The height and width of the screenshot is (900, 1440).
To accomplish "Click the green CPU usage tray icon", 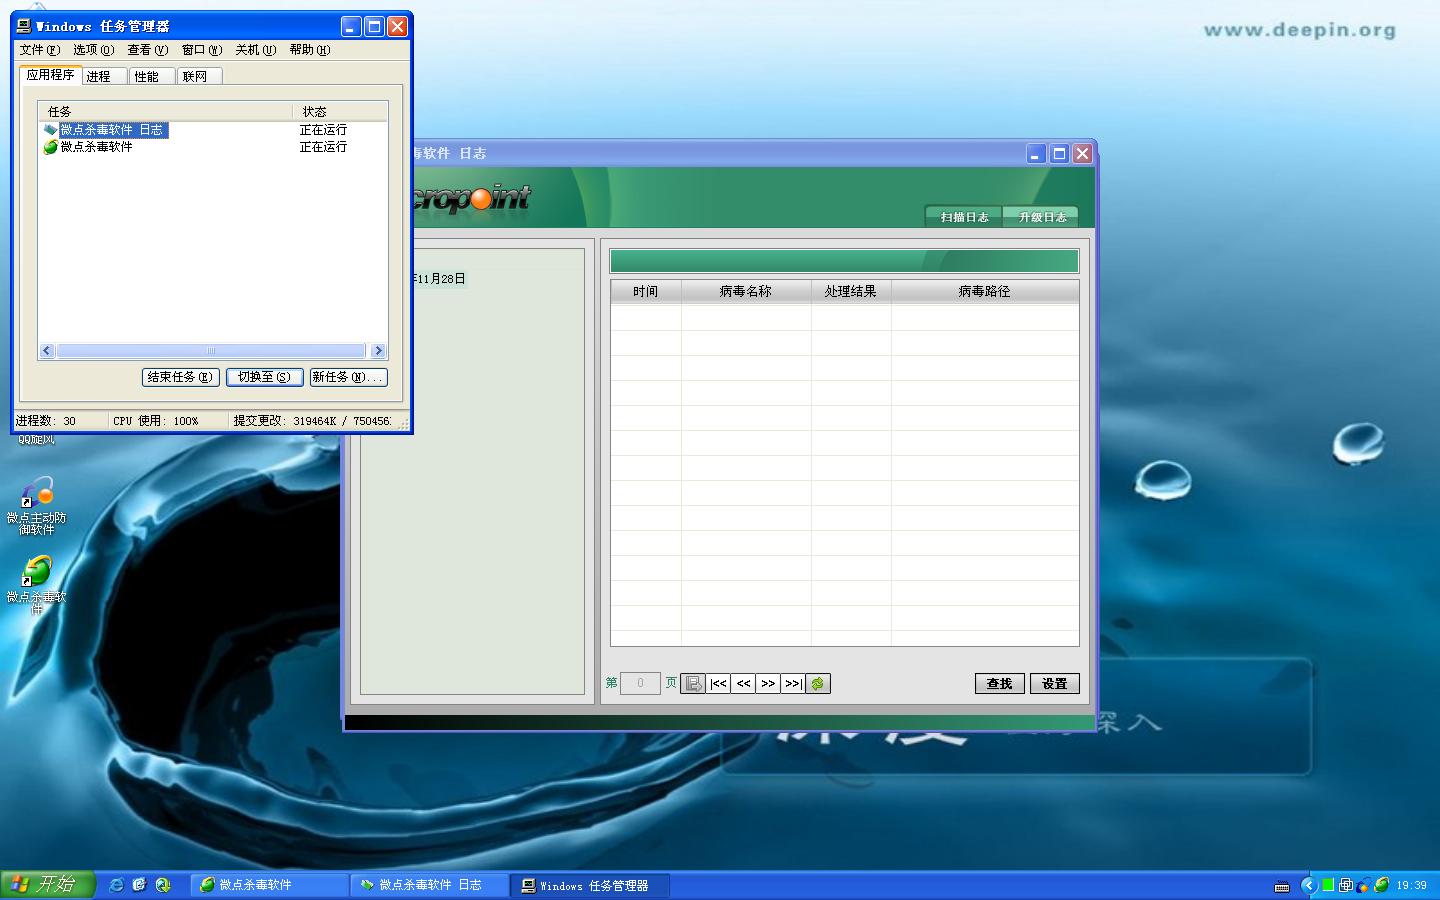I will 1328,885.
